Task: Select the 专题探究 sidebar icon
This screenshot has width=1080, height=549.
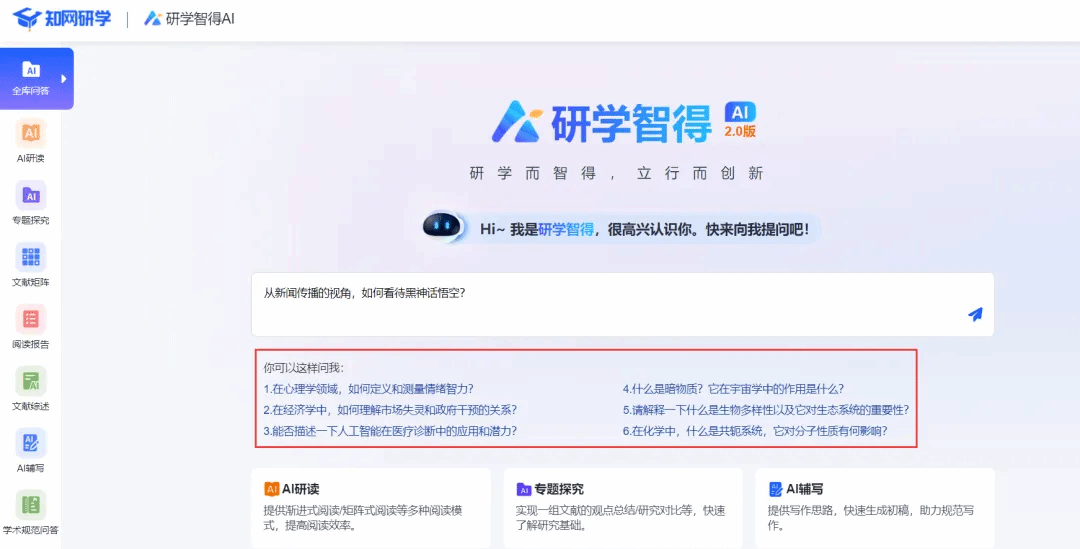Action: tap(31, 196)
